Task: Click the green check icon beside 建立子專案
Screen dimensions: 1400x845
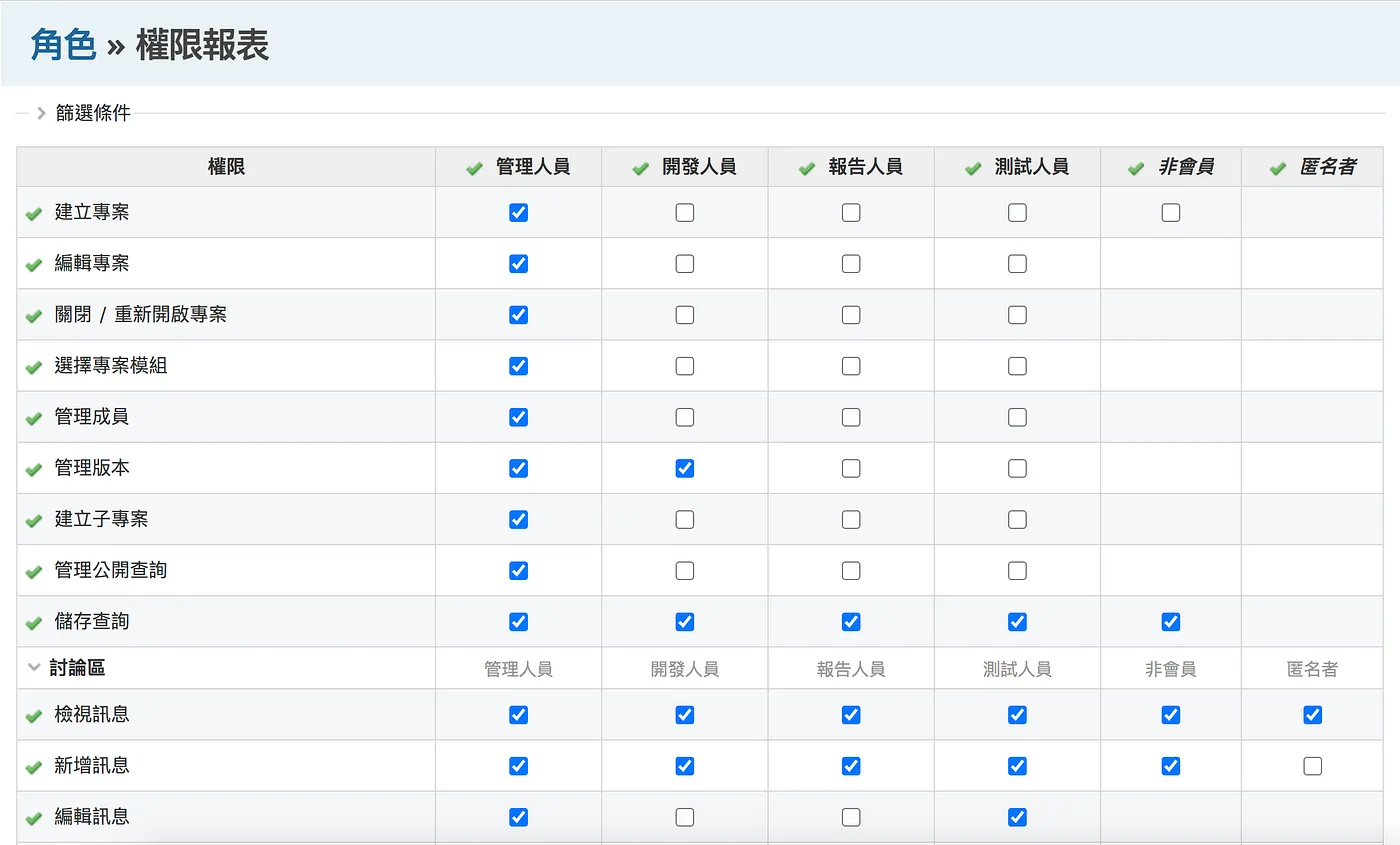Action: click(x=34, y=520)
